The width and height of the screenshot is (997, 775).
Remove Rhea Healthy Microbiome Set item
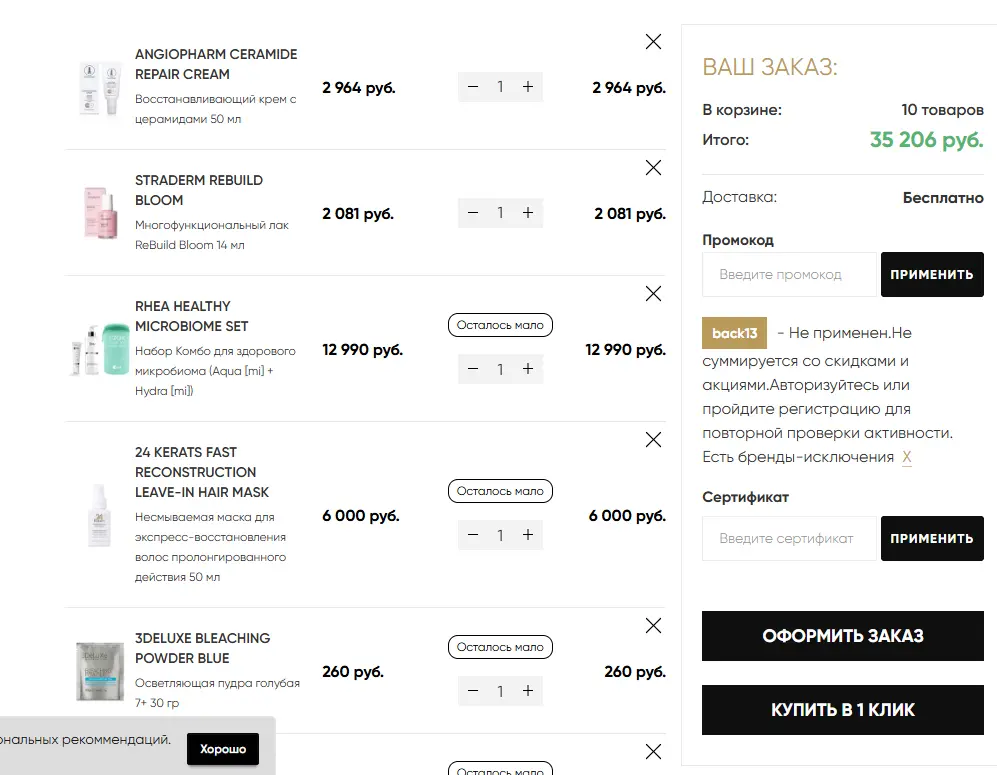tap(653, 293)
